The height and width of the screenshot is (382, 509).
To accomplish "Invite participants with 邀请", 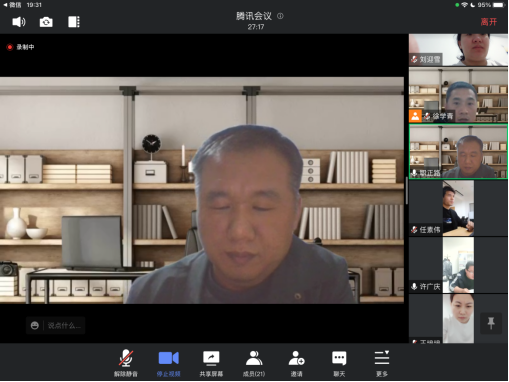I will 297,363.
